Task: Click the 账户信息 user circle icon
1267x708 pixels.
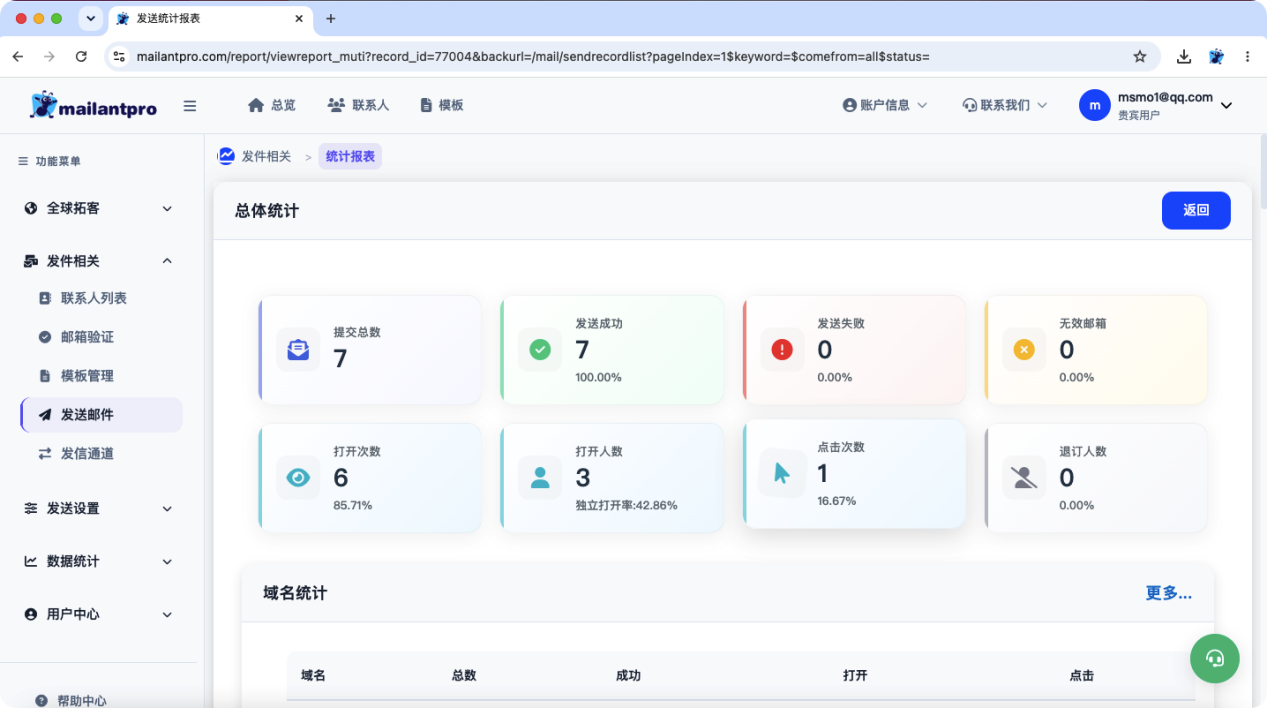Action: [850, 105]
